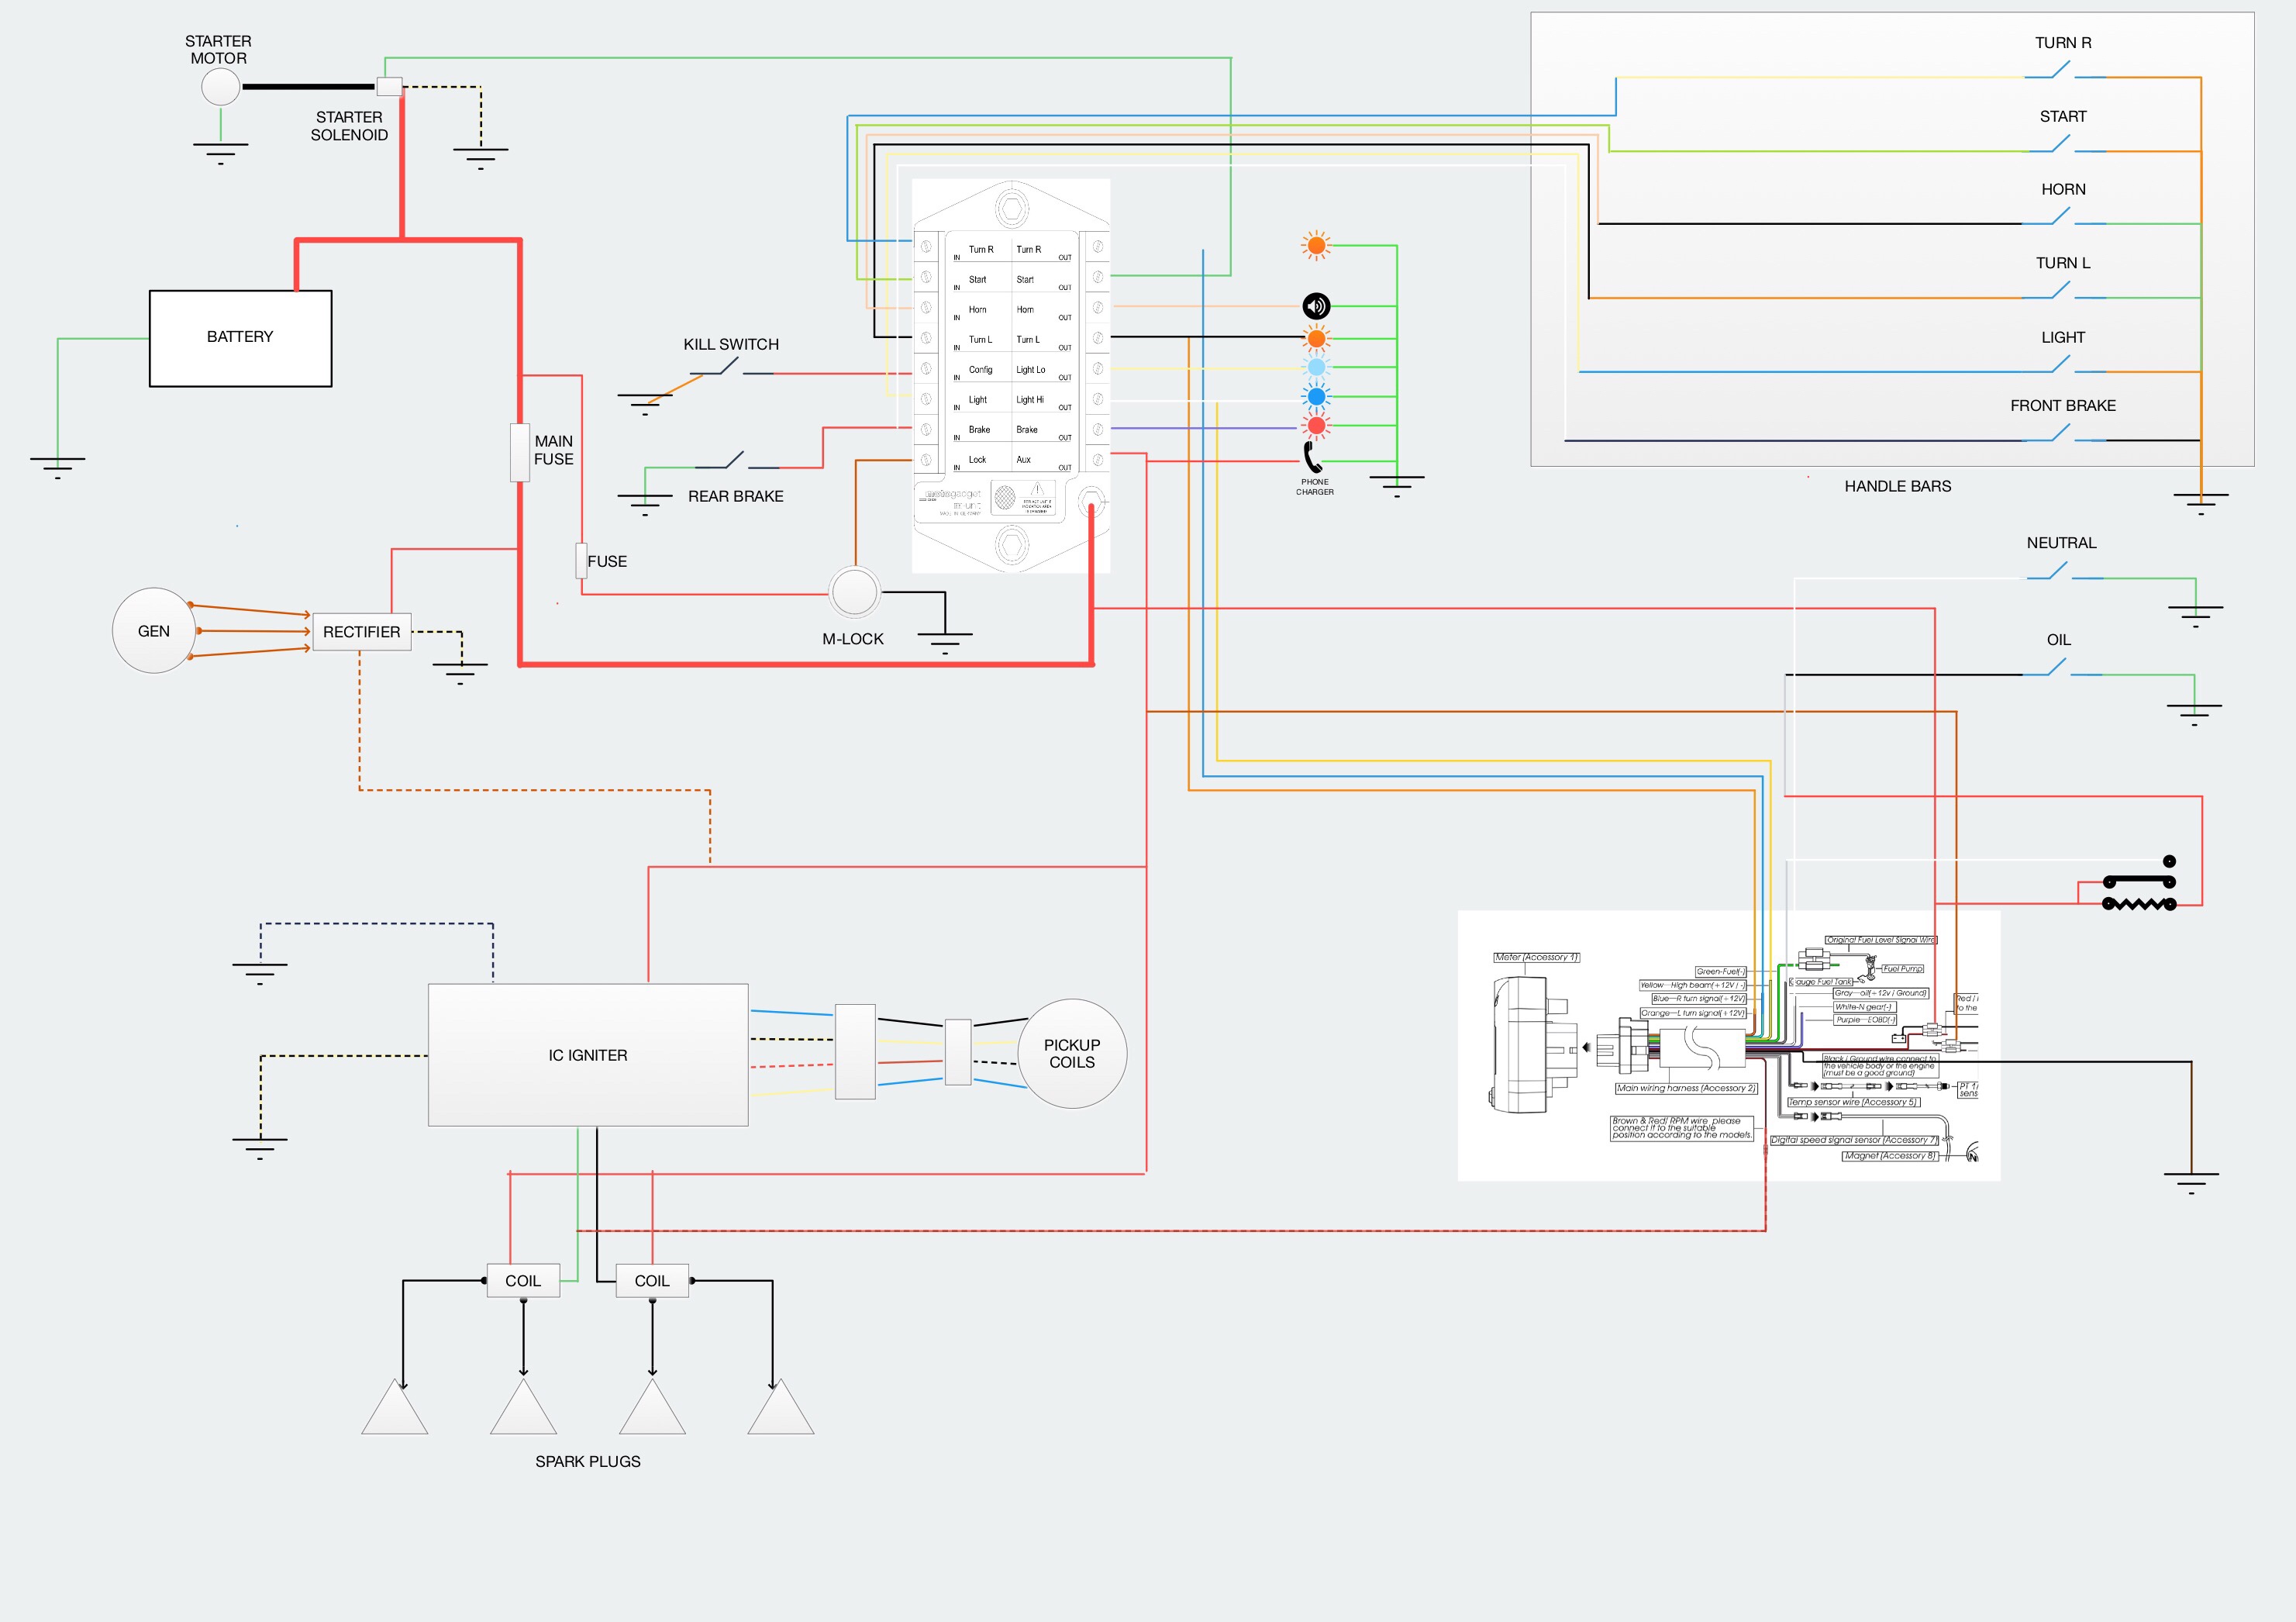This screenshot has width=2296, height=1622.
Task: Click the KILL SWITCH symbol
Action: coord(732,370)
